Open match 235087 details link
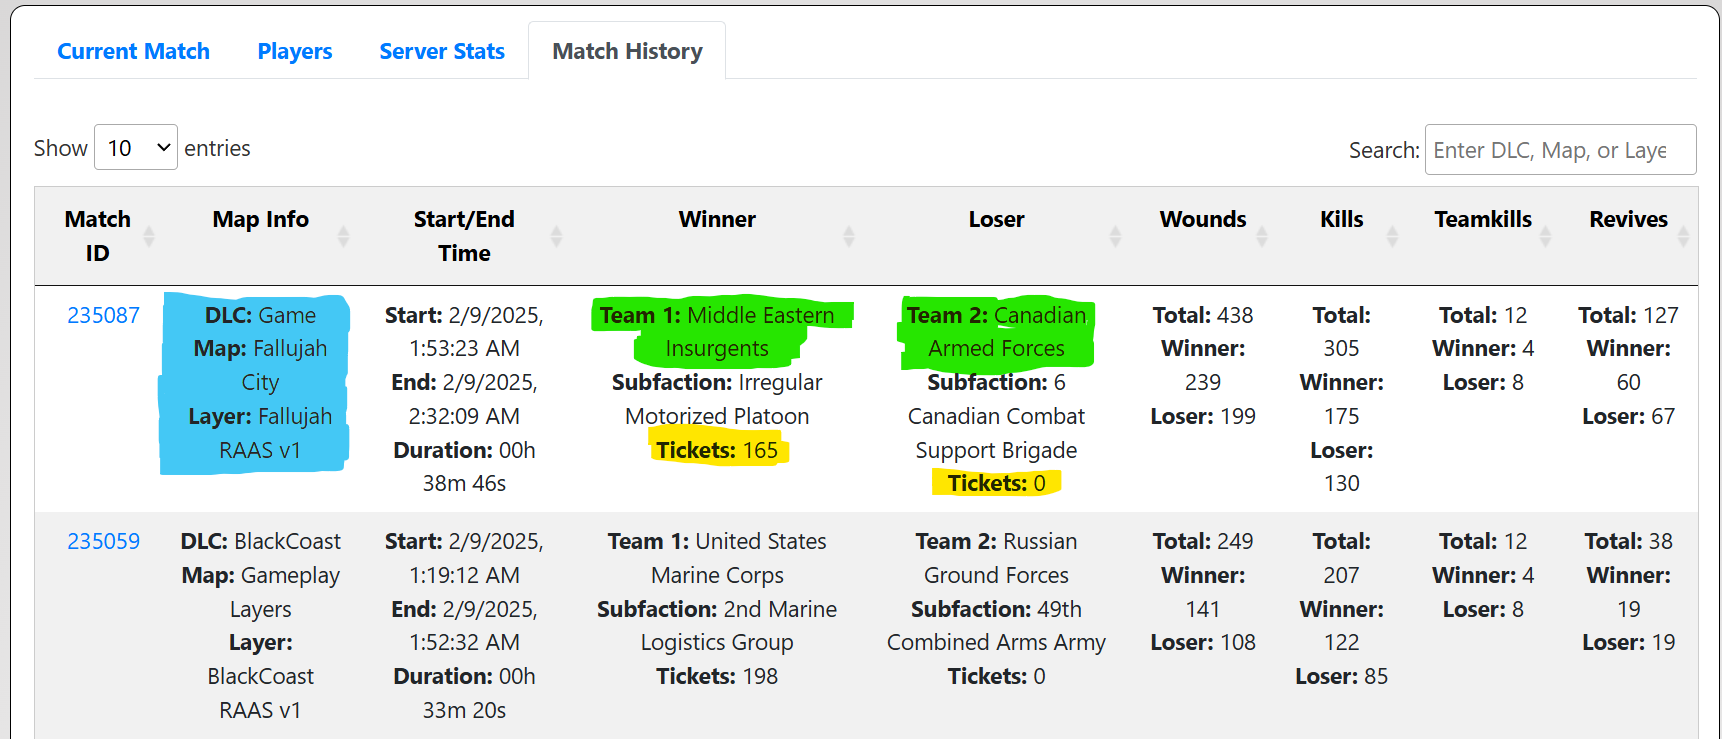Viewport: 1722px width, 739px height. coord(103,315)
